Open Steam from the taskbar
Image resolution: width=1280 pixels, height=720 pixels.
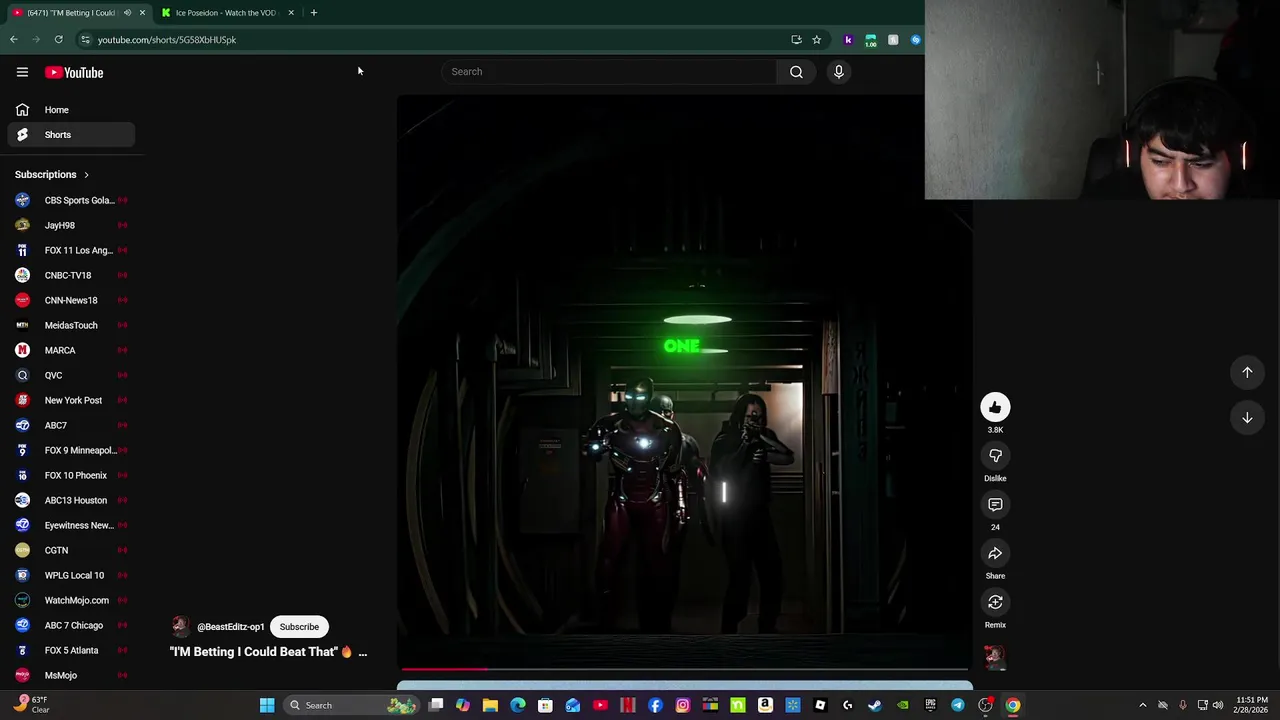tap(875, 705)
